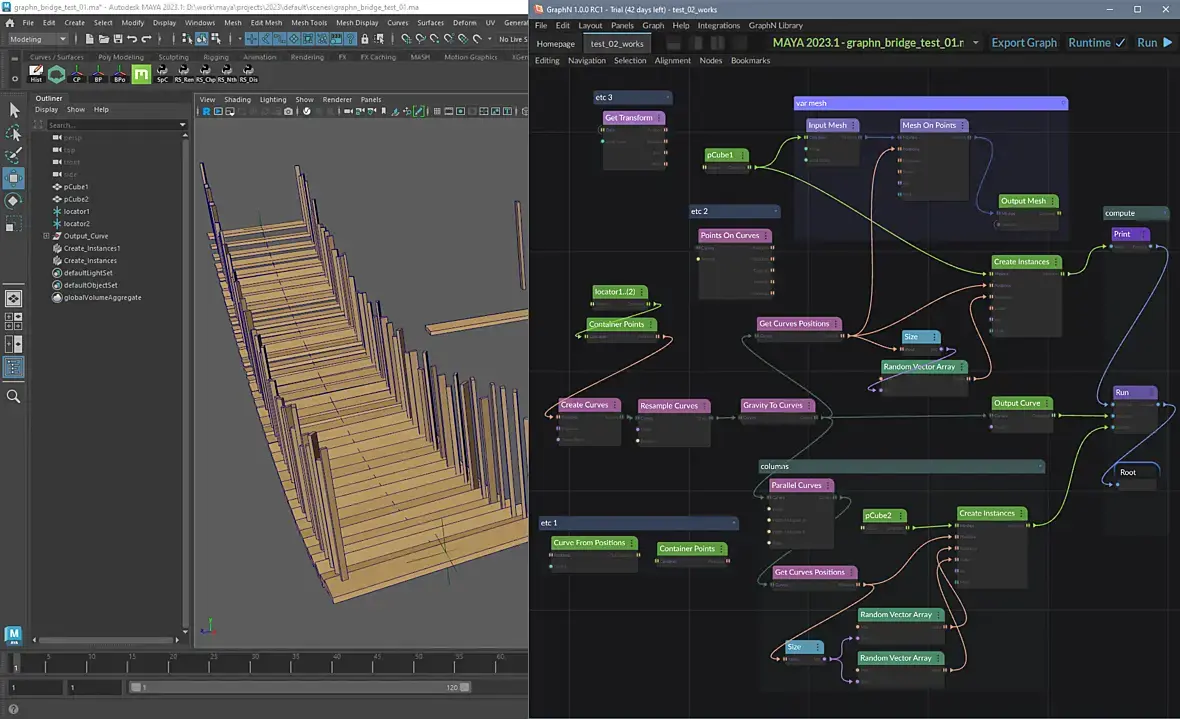1180x719 pixels.
Task: Collapse the 'etc 3' group header
Action: tap(668, 97)
